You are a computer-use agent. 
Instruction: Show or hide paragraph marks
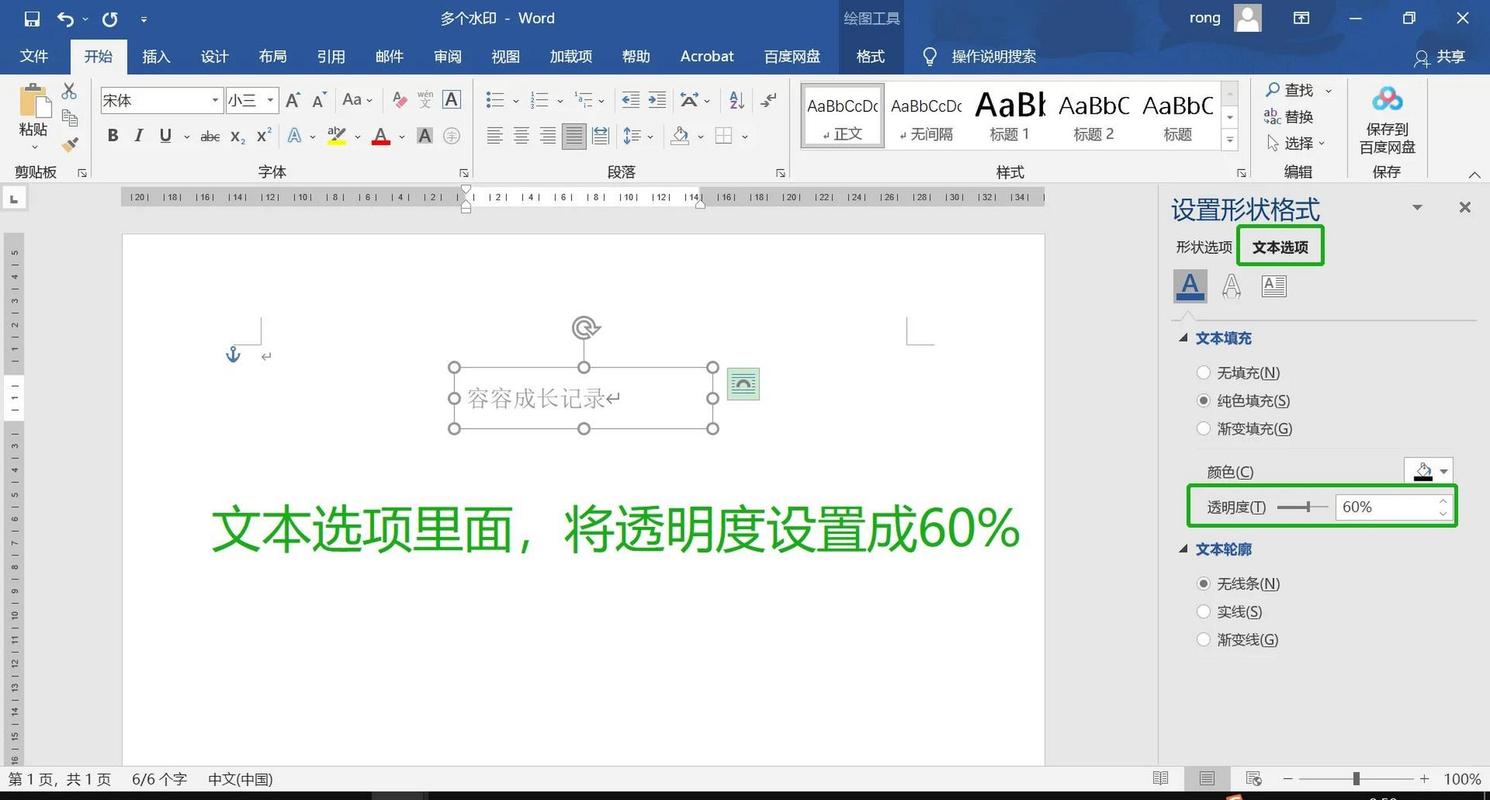(768, 100)
